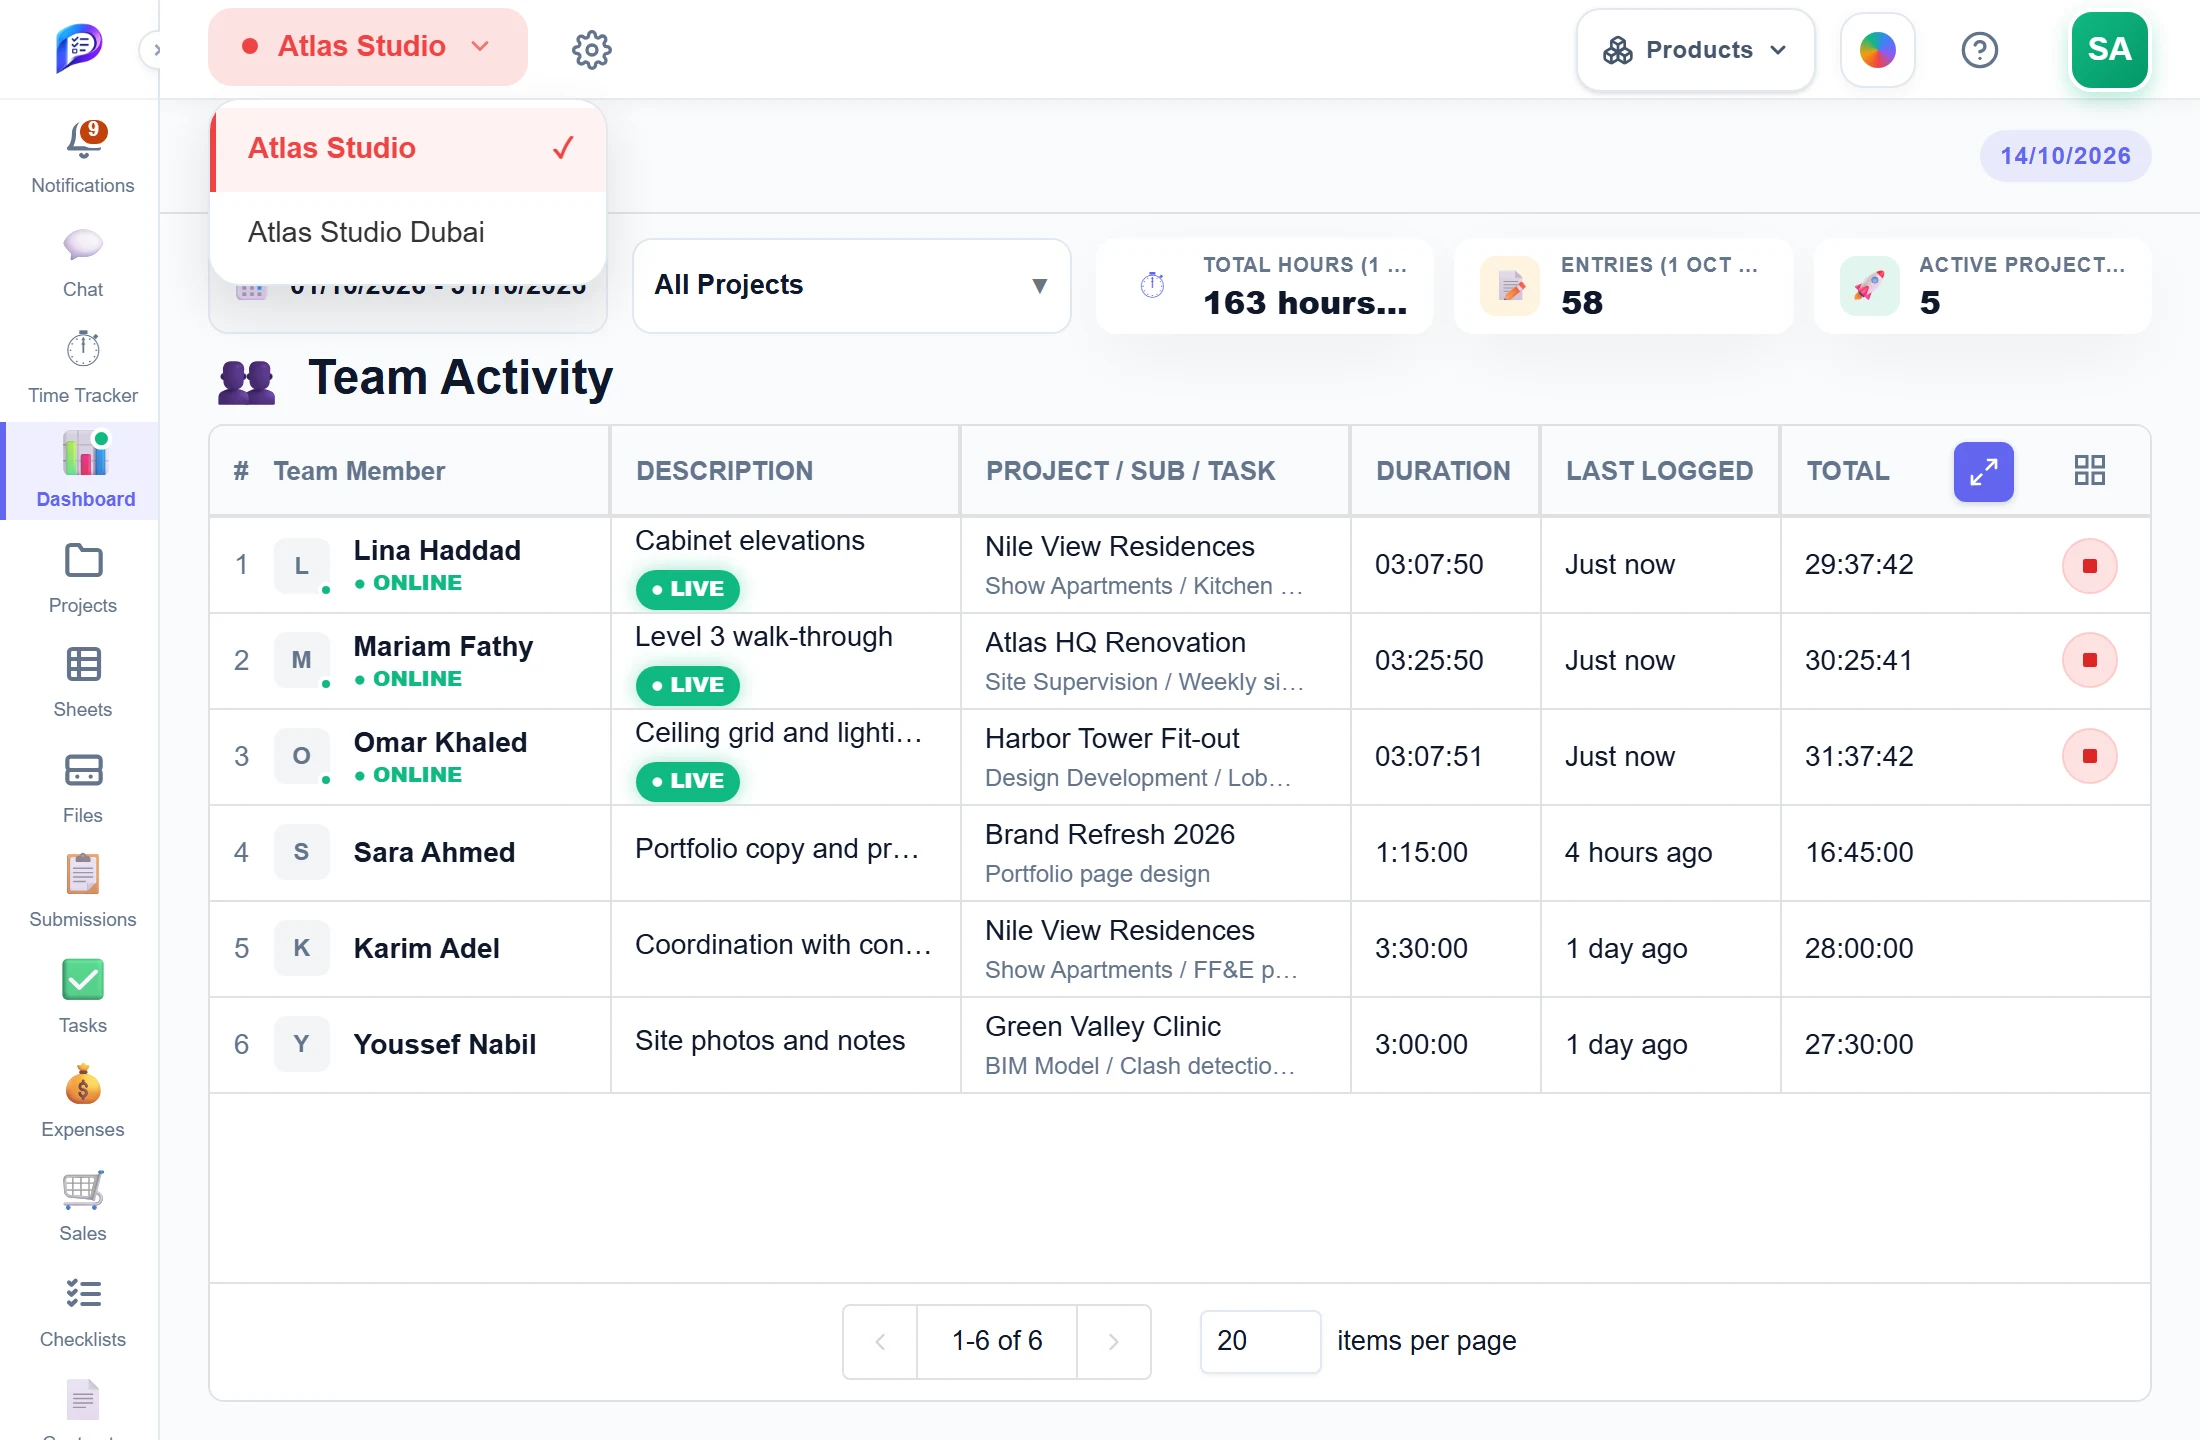This screenshot has width=2200, height=1440.
Task: Stop Mariam Fathy's live timer
Action: 2089,660
